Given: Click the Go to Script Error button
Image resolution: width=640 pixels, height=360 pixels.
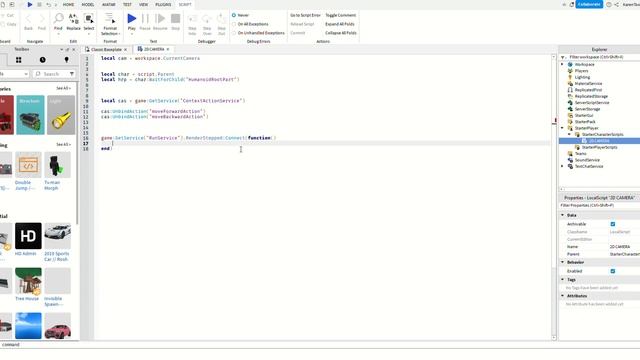Looking at the screenshot, I should pos(305,15).
